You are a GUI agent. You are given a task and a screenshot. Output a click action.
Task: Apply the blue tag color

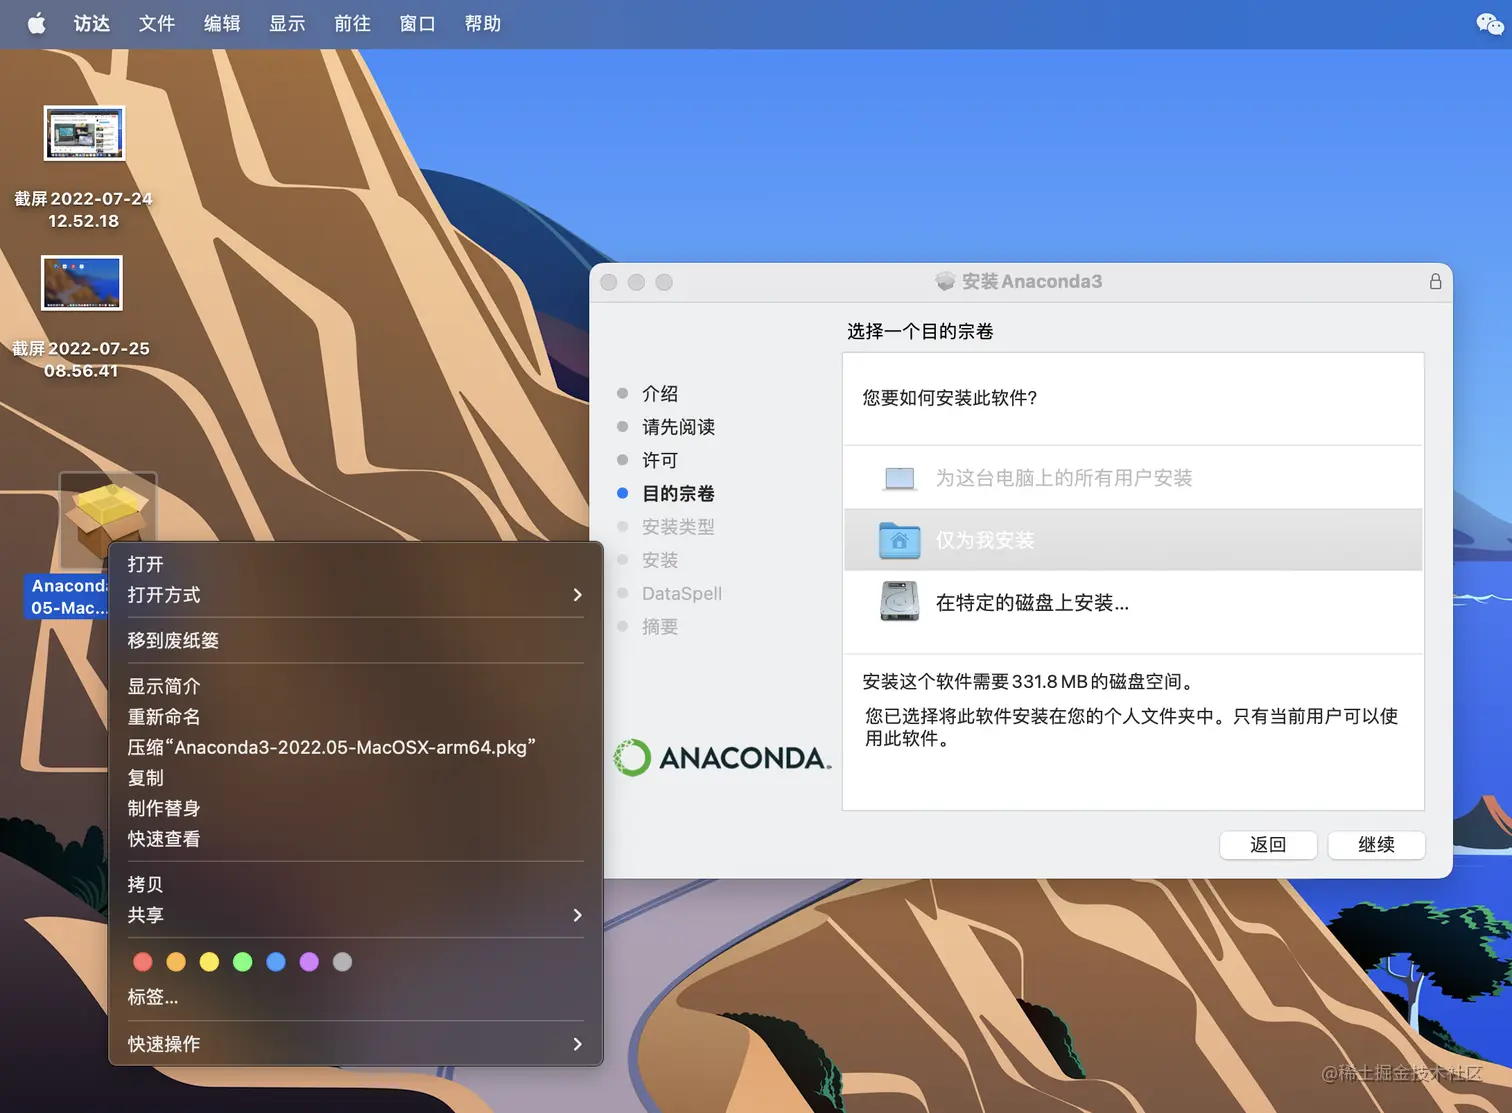(x=276, y=962)
